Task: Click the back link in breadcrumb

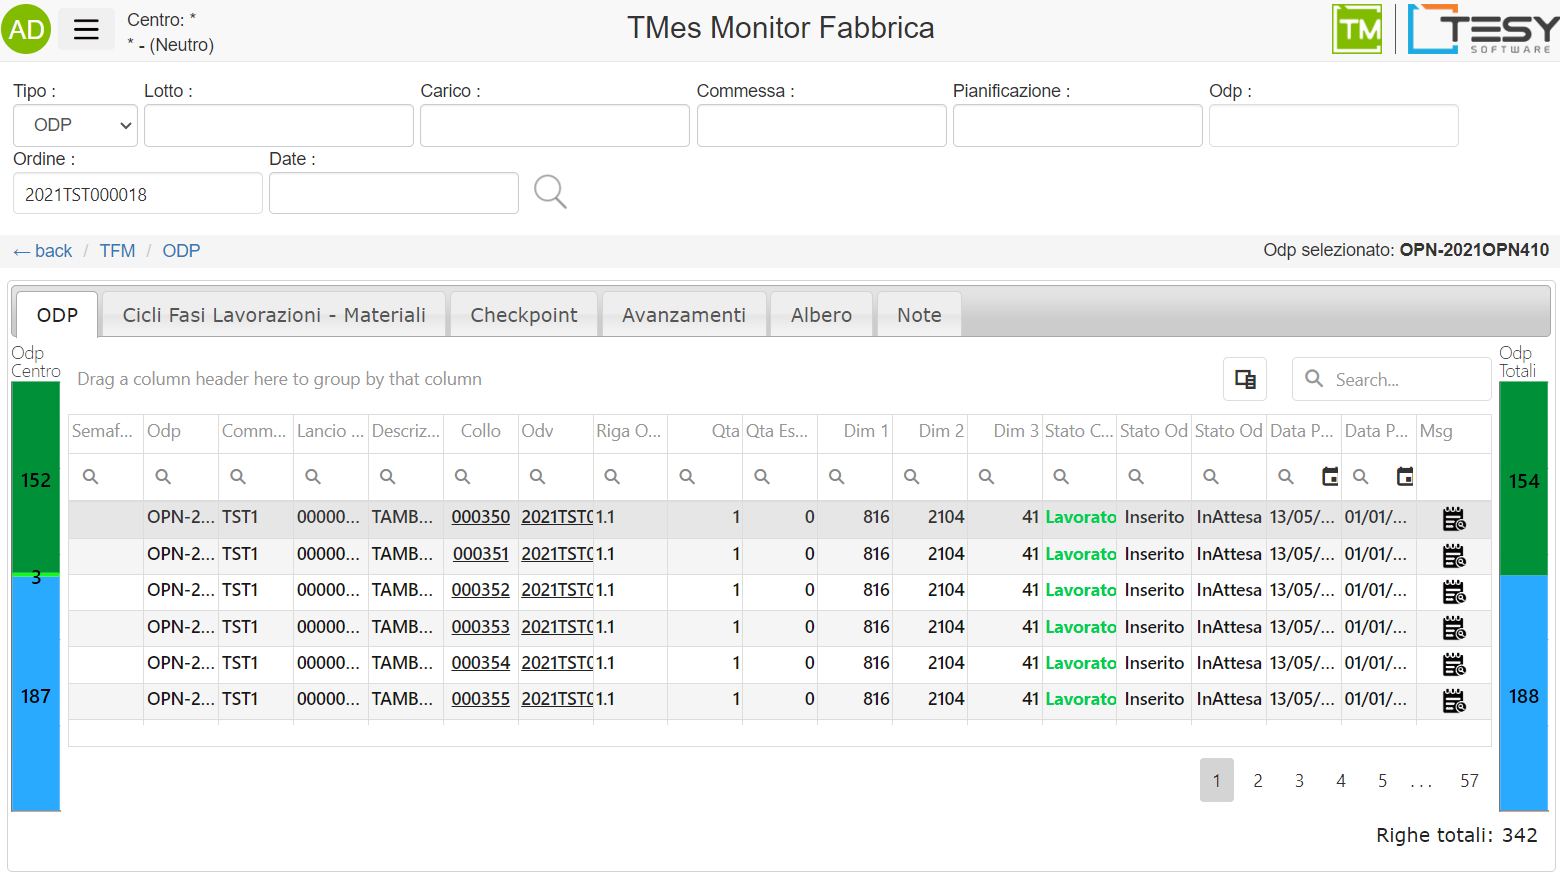Action: 43,251
